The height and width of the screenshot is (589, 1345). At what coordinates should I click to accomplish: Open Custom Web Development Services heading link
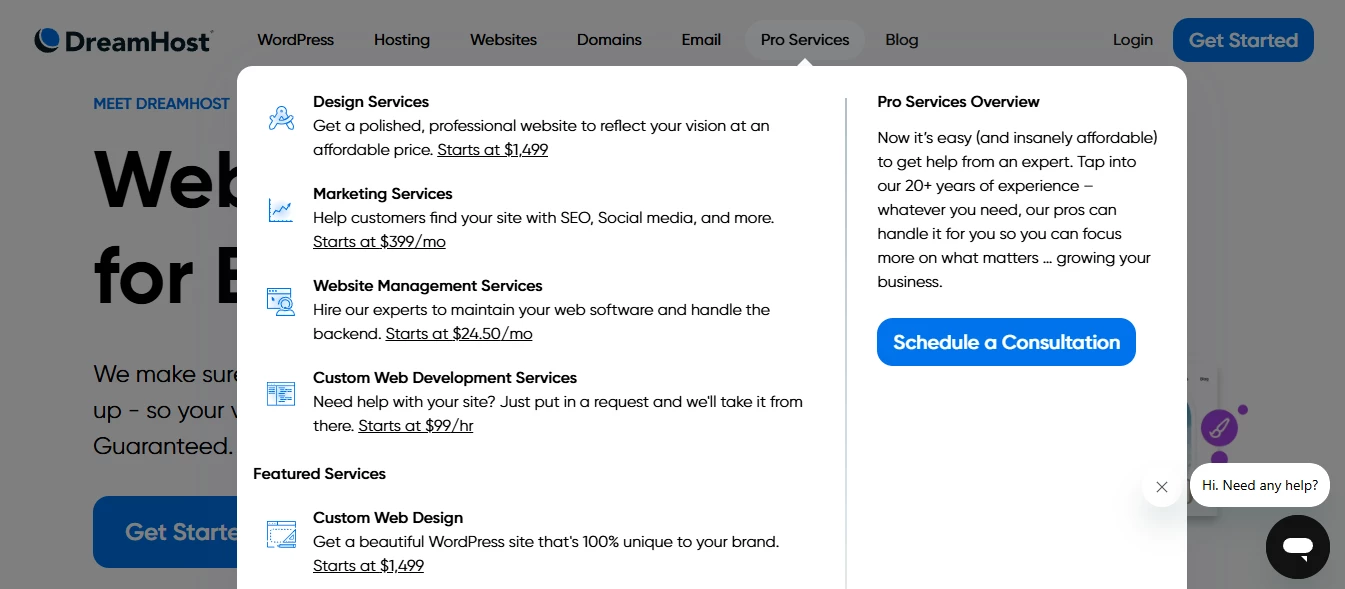pyautogui.click(x=445, y=378)
